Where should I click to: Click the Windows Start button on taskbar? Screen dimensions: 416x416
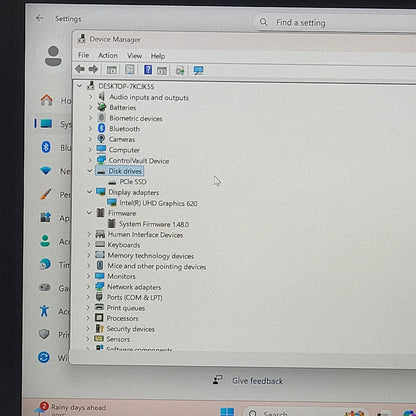click(x=227, y=412)
